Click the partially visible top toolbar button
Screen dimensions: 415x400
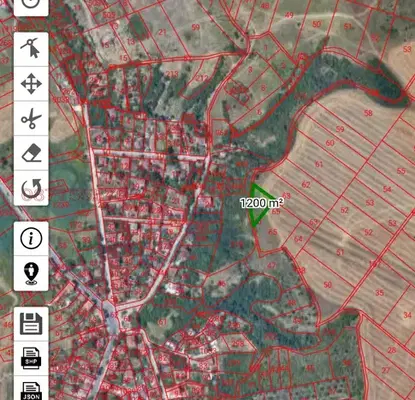[31, 7]
